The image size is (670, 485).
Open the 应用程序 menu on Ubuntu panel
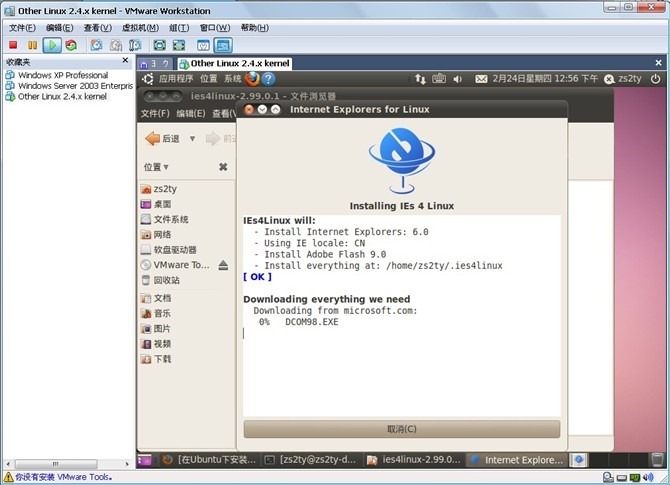click(x=176, y=79)
